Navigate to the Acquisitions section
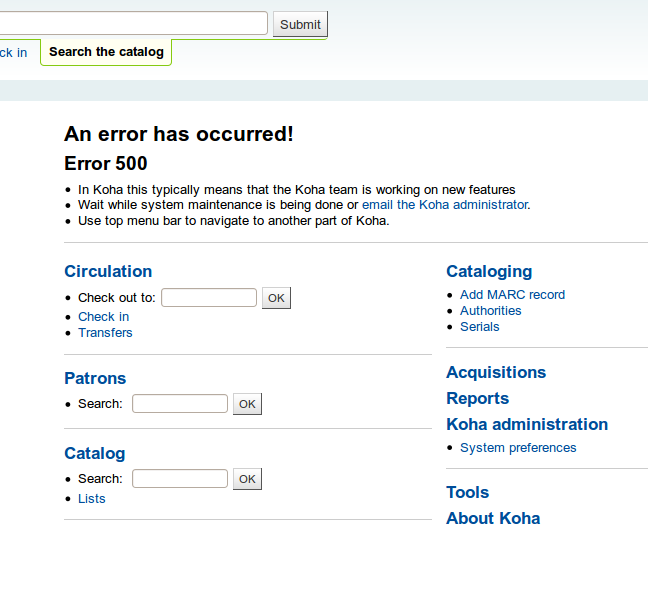This screenshot has width=648, height=593. [x=496, y=372]
